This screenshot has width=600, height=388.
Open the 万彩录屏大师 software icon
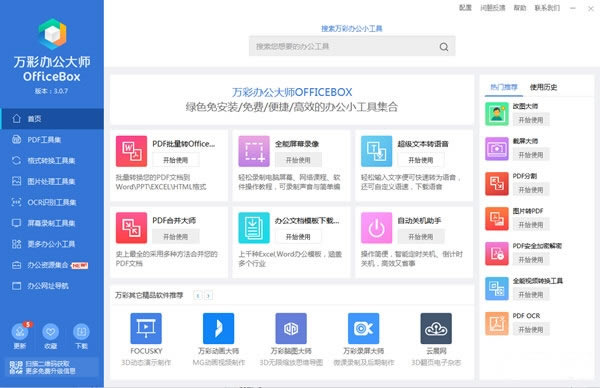[x=364, y=328]
